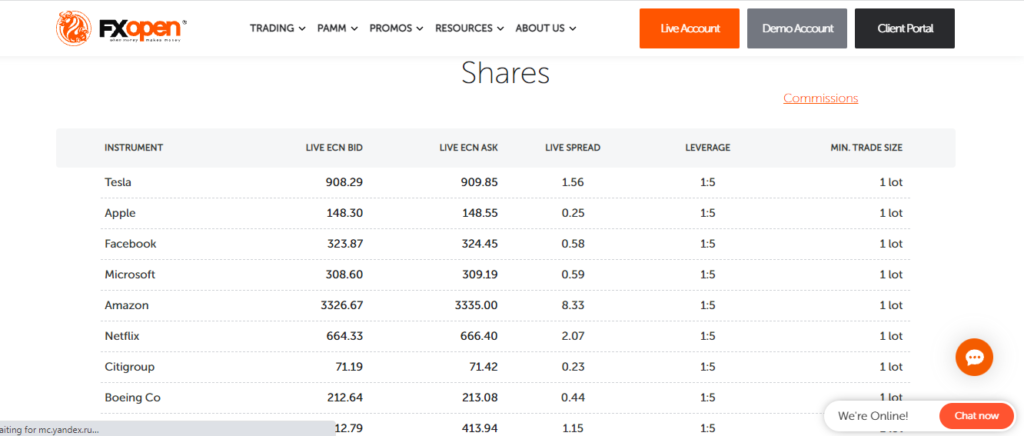This screenshot has height=436, width=1024.
Task: Click the LIVE ECN BID column header
Action: (x=334, y=148)
